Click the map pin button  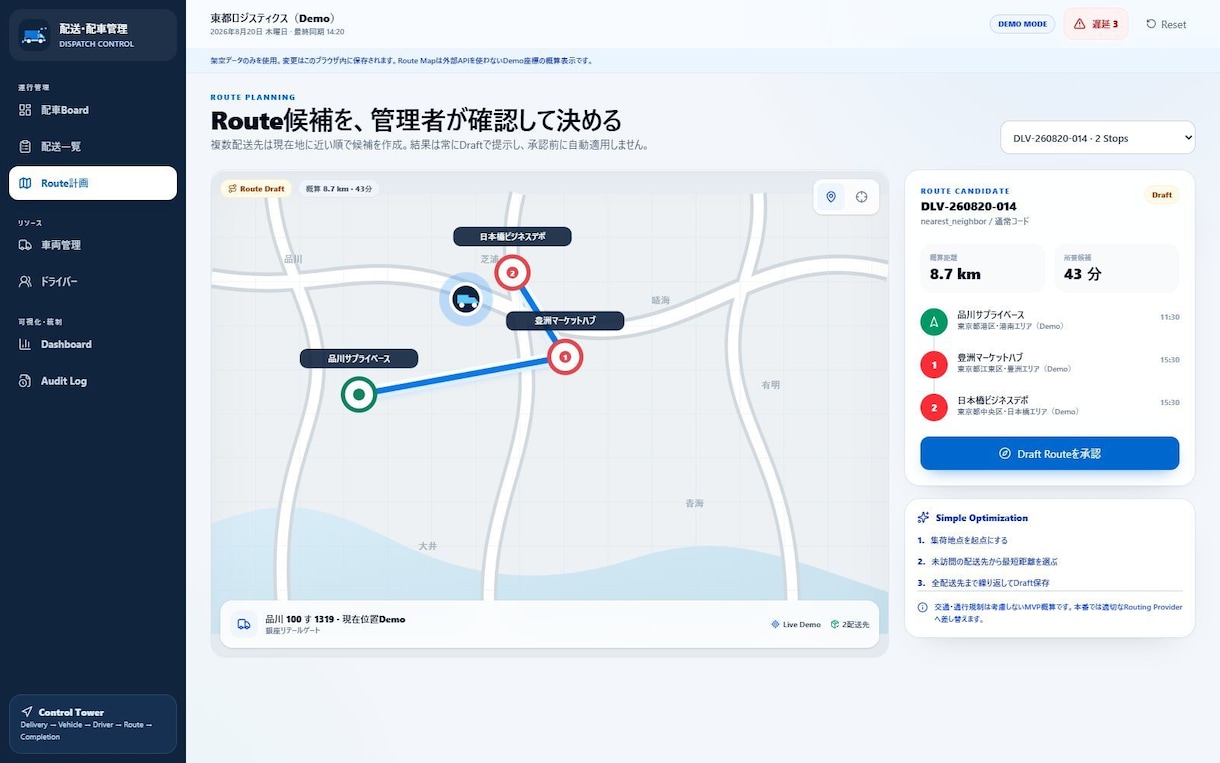pos(831,197)
